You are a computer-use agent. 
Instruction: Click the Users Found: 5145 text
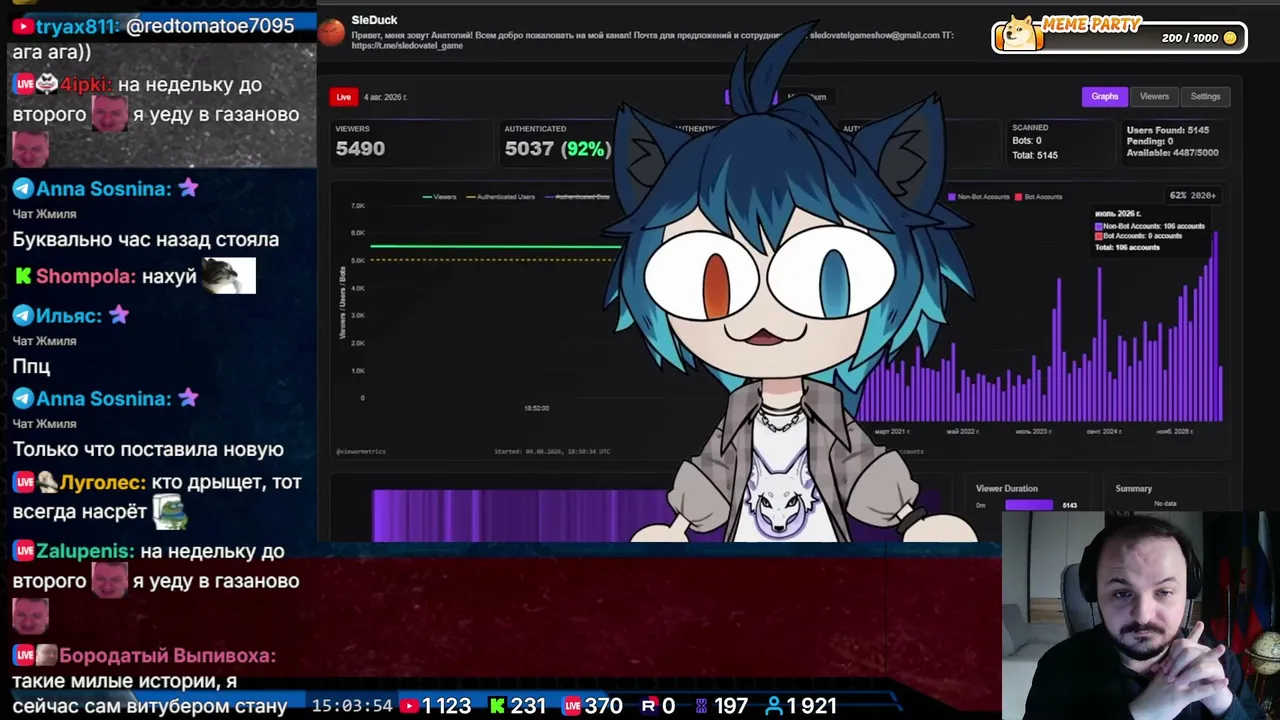1168,130
